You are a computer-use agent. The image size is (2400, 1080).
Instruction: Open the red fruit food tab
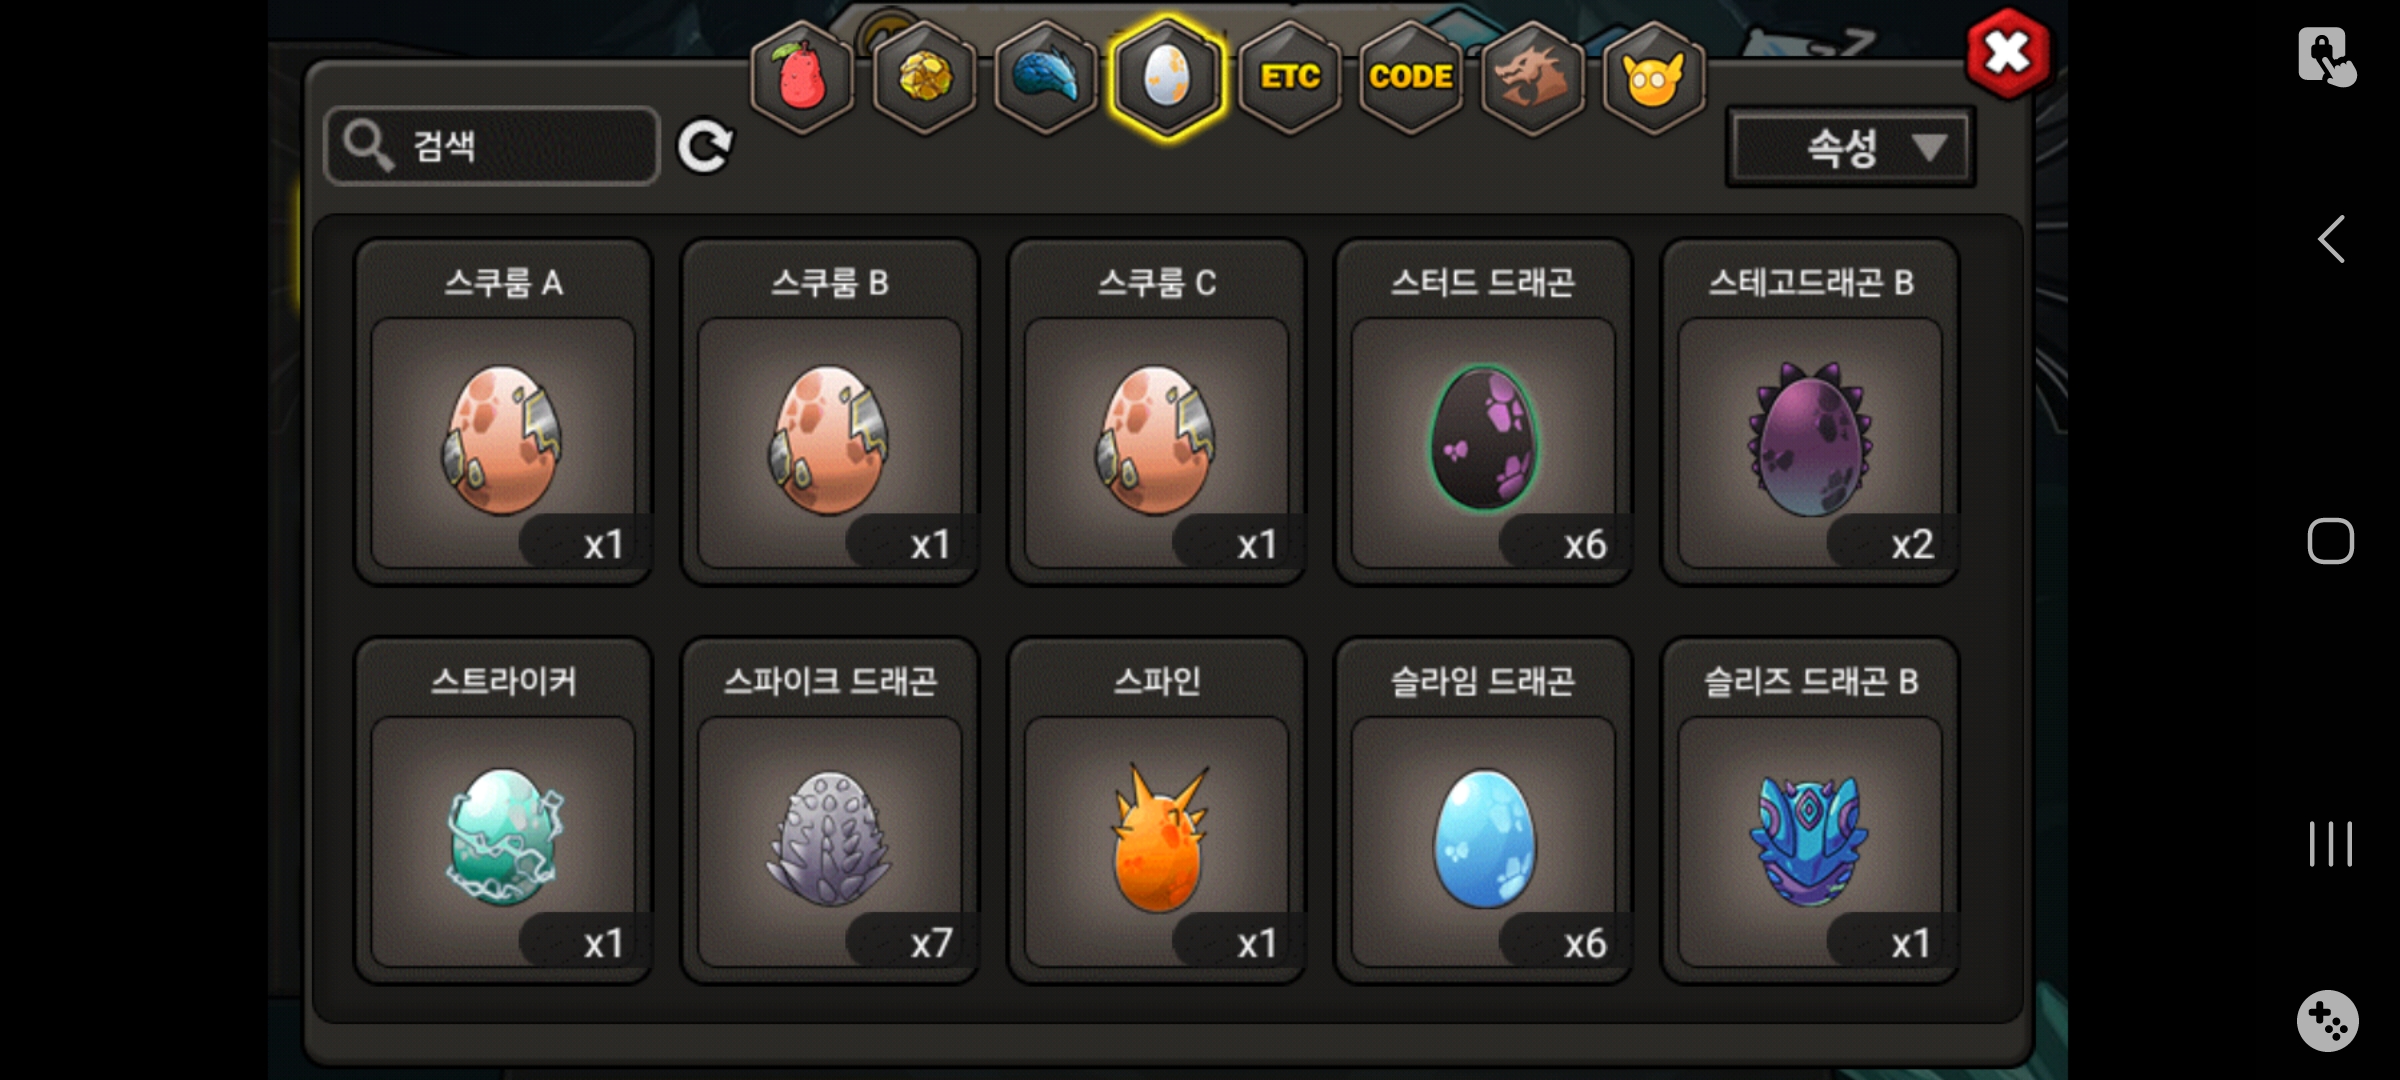tap(802, 77)
